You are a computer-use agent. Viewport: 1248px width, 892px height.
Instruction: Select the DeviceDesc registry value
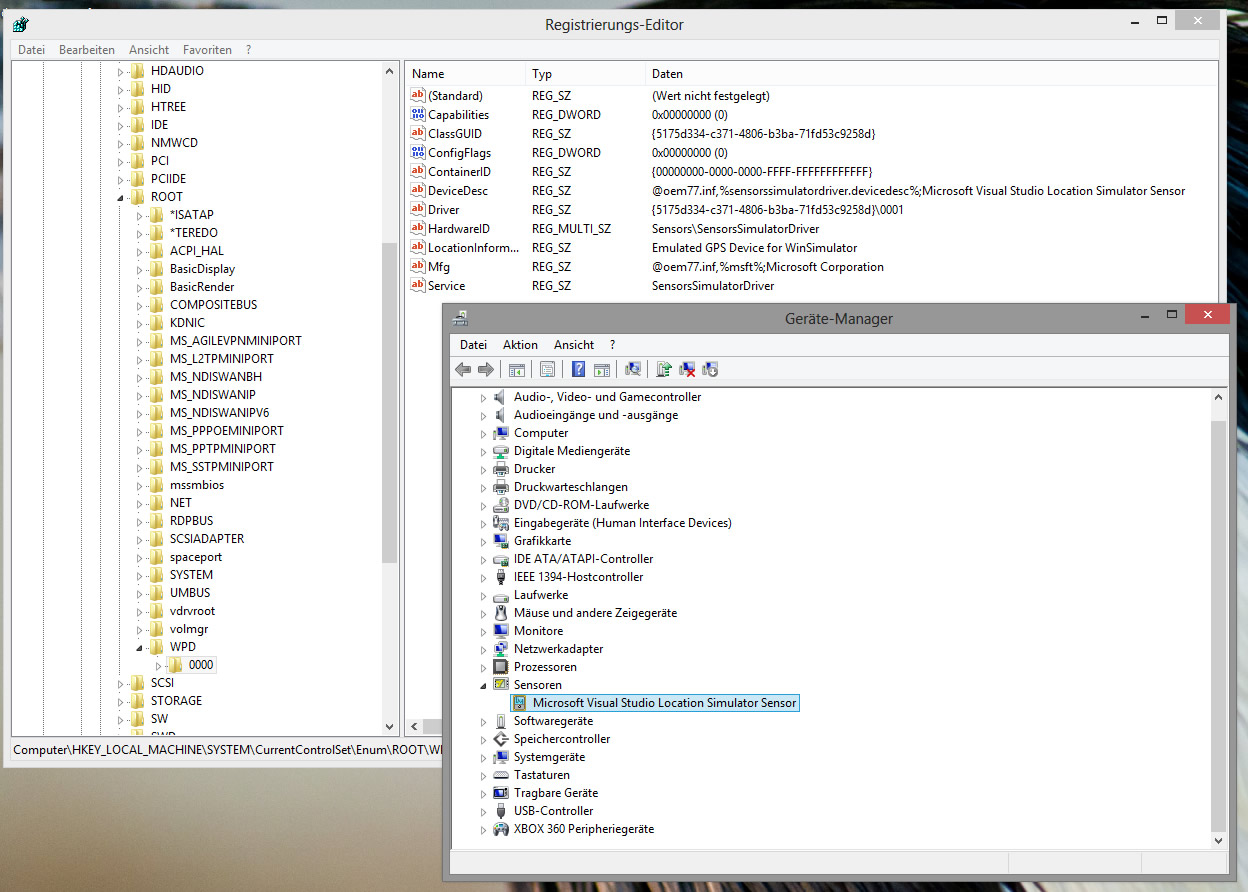tap(458, 191)
